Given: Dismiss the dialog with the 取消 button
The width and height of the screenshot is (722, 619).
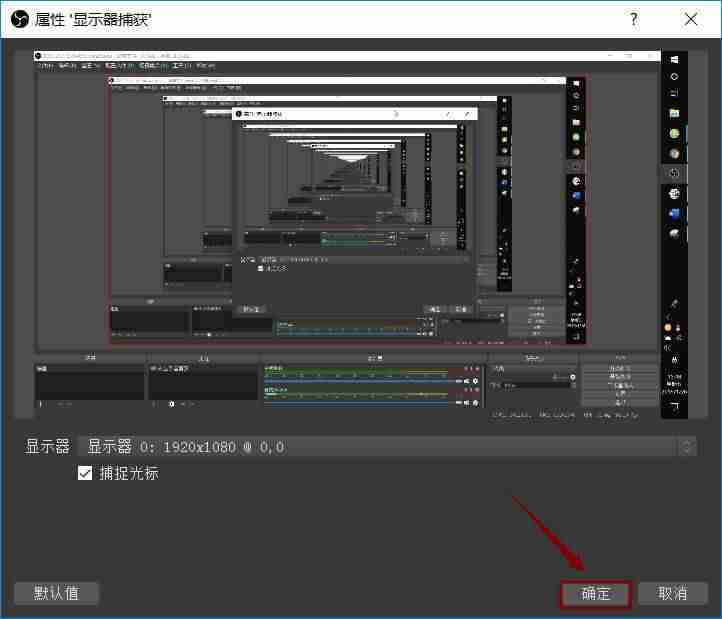Looking at the screenshot, I should 673,593.
